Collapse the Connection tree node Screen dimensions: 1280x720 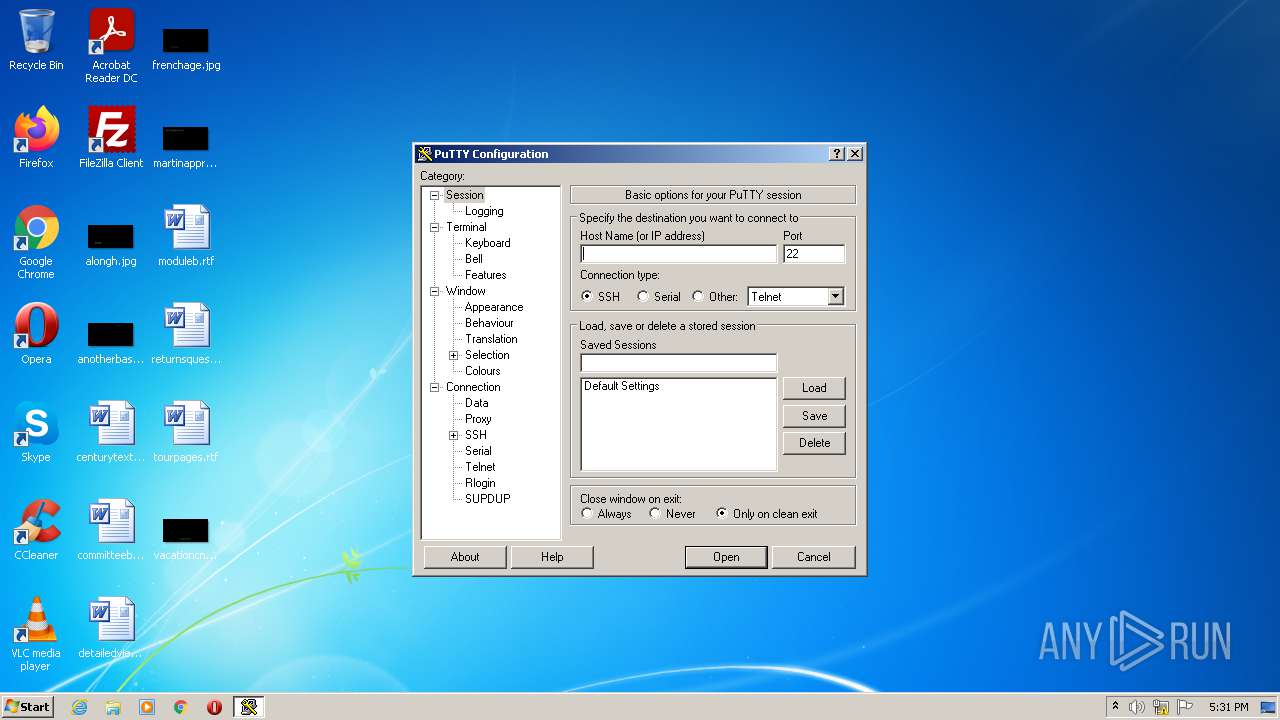435,387
